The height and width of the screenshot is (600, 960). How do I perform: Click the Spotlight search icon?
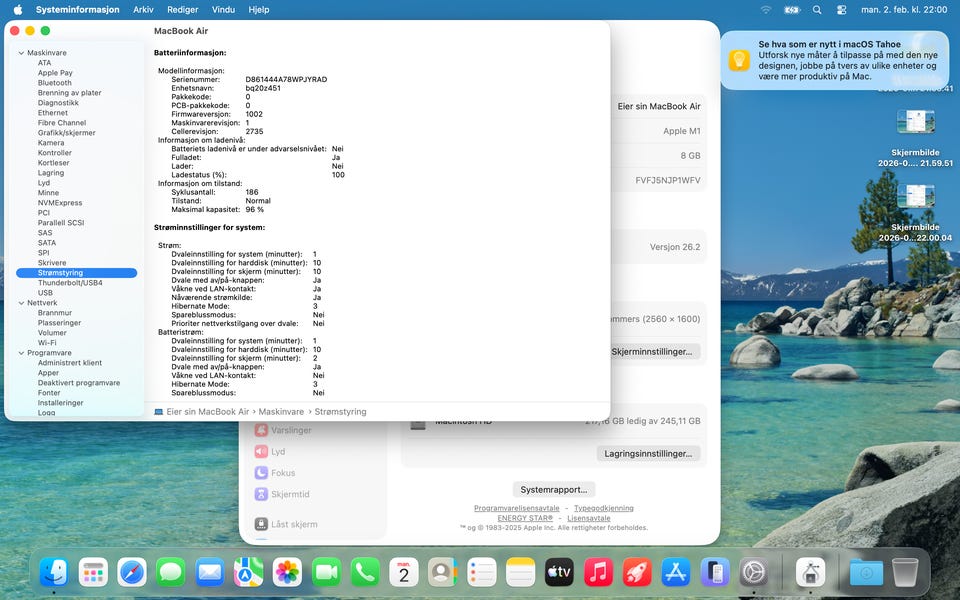point(817,10)
